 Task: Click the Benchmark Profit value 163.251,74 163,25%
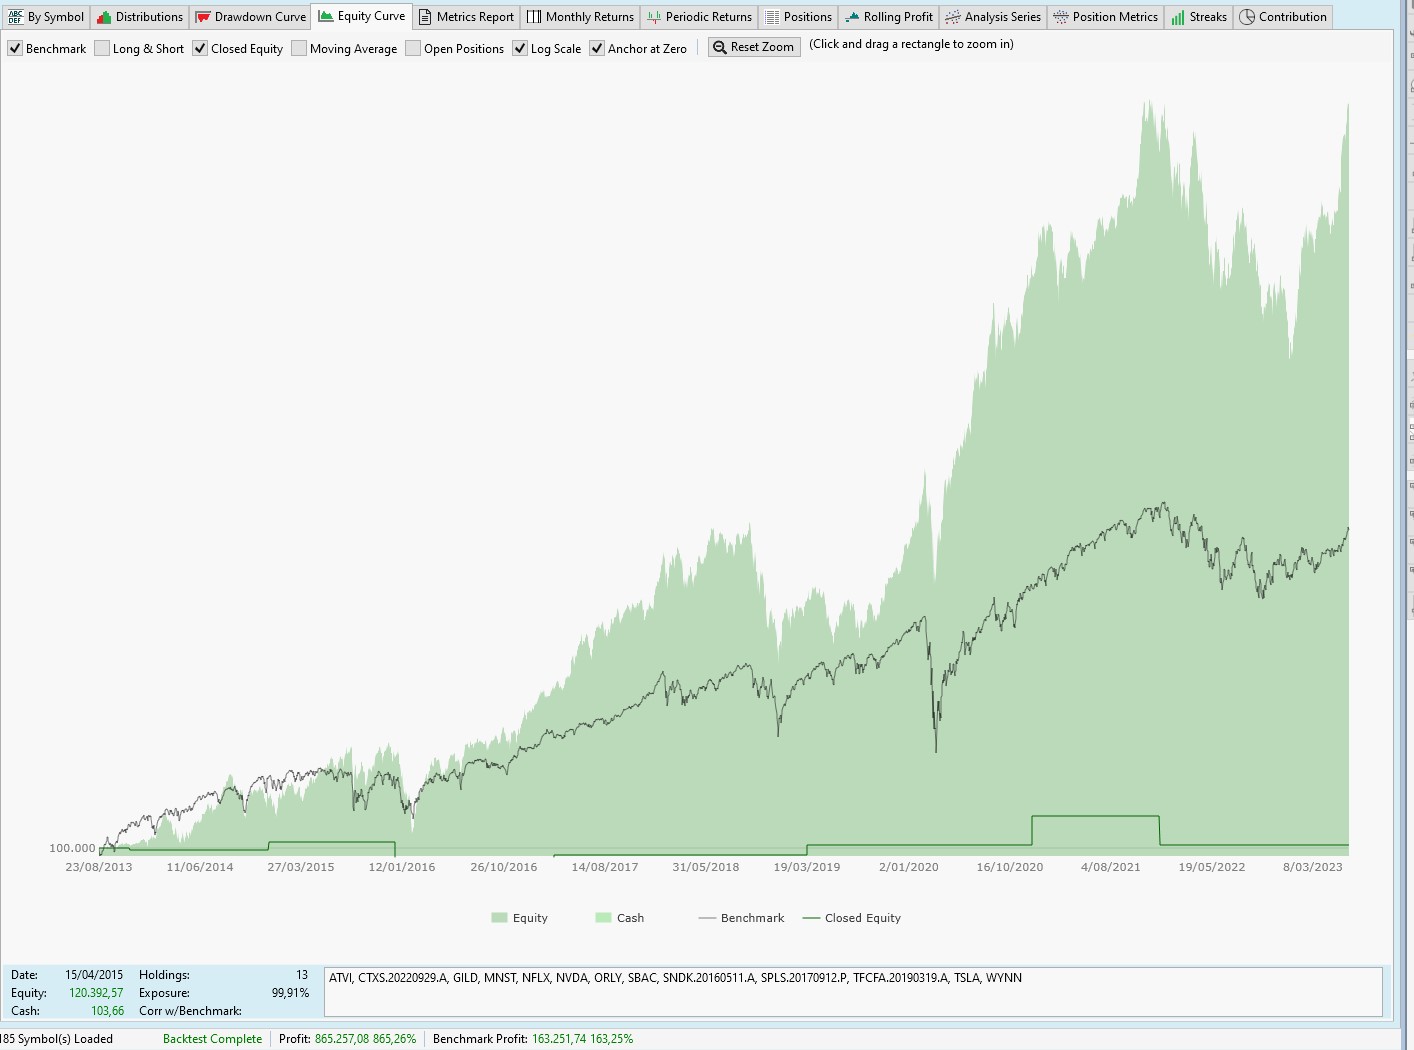[x=582, y=1039]
